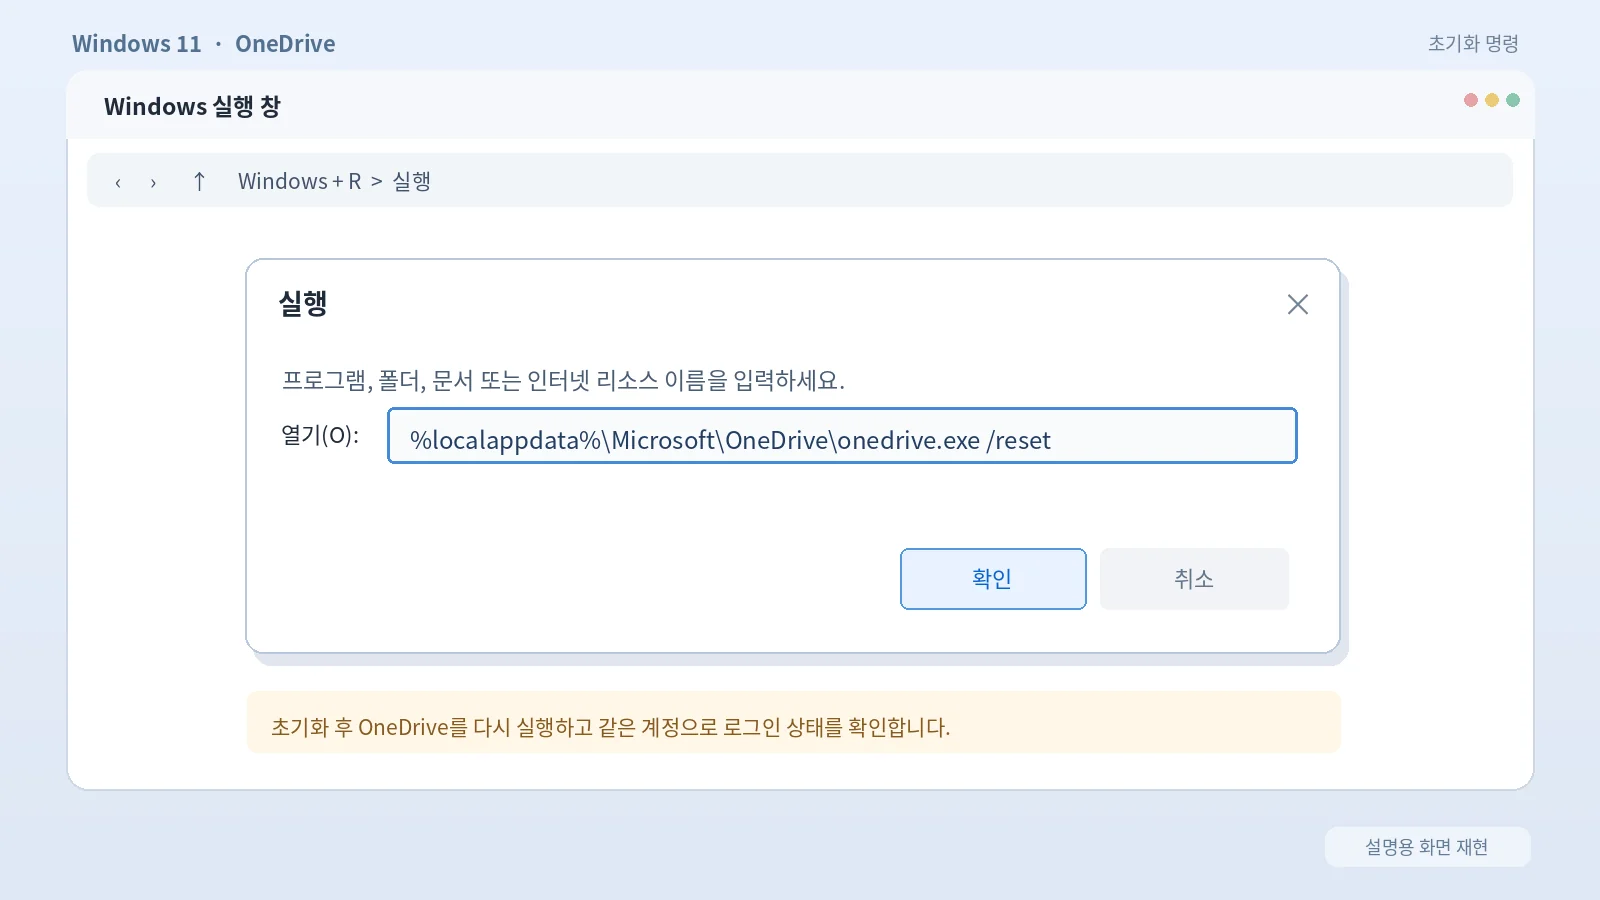The image size is (1600, 900).
Task: Click the 'Windows 11 · OneDrive' header text
Action: 204,44
